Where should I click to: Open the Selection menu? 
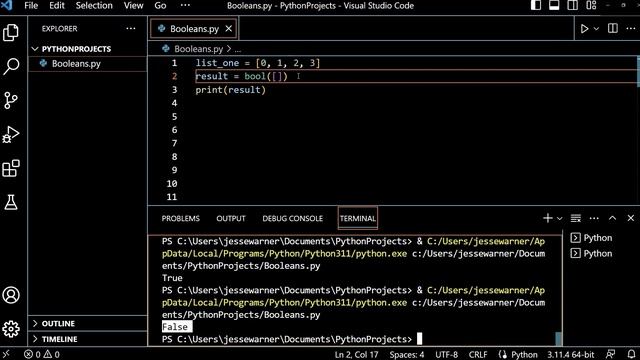[x=94, y=5]
